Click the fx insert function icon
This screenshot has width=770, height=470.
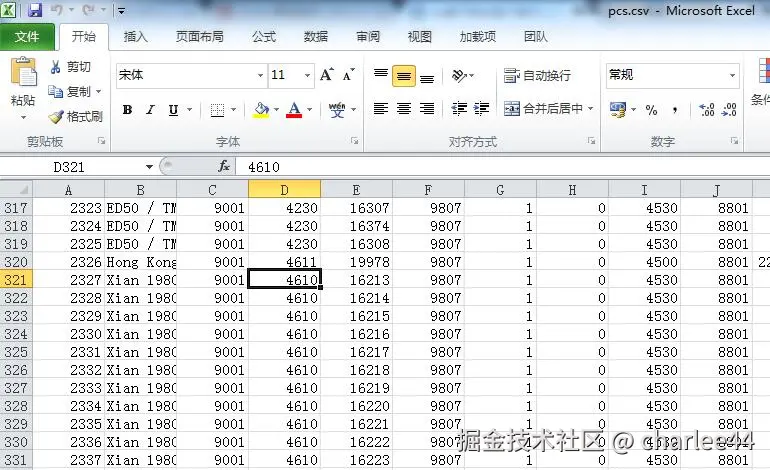click(224, 166)
